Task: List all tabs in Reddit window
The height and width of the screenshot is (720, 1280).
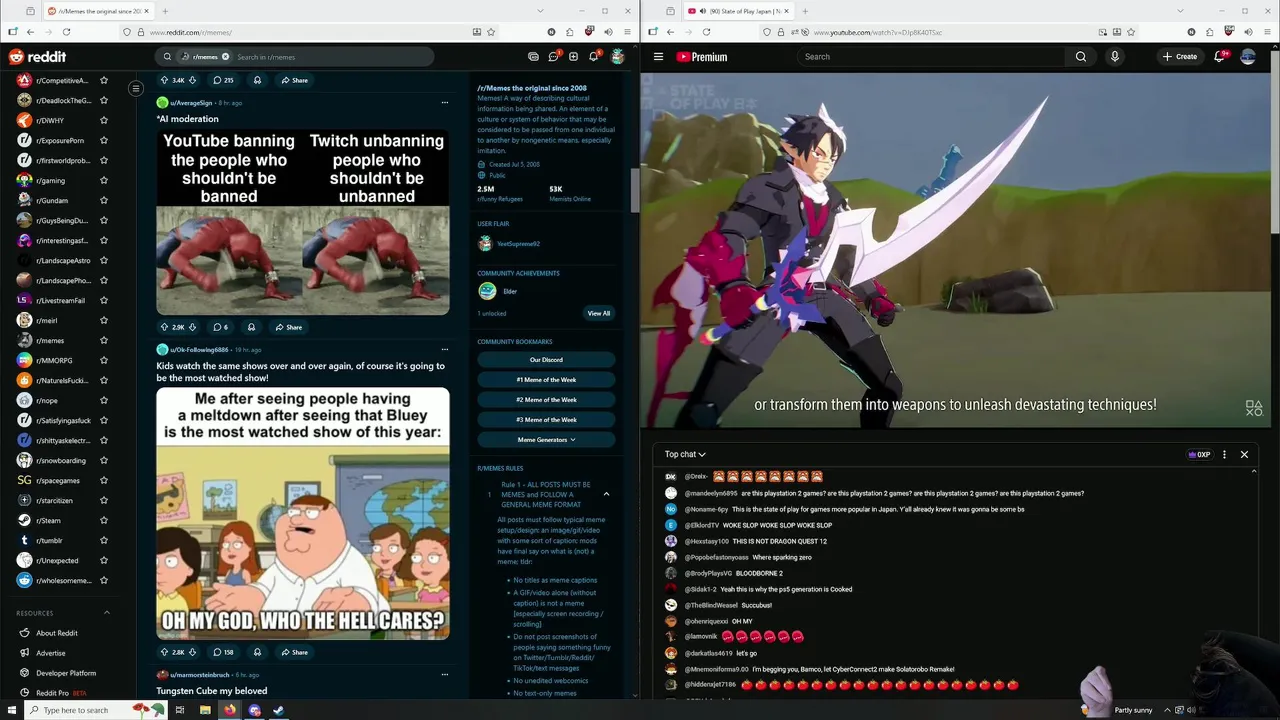Action: pos(540,11)
